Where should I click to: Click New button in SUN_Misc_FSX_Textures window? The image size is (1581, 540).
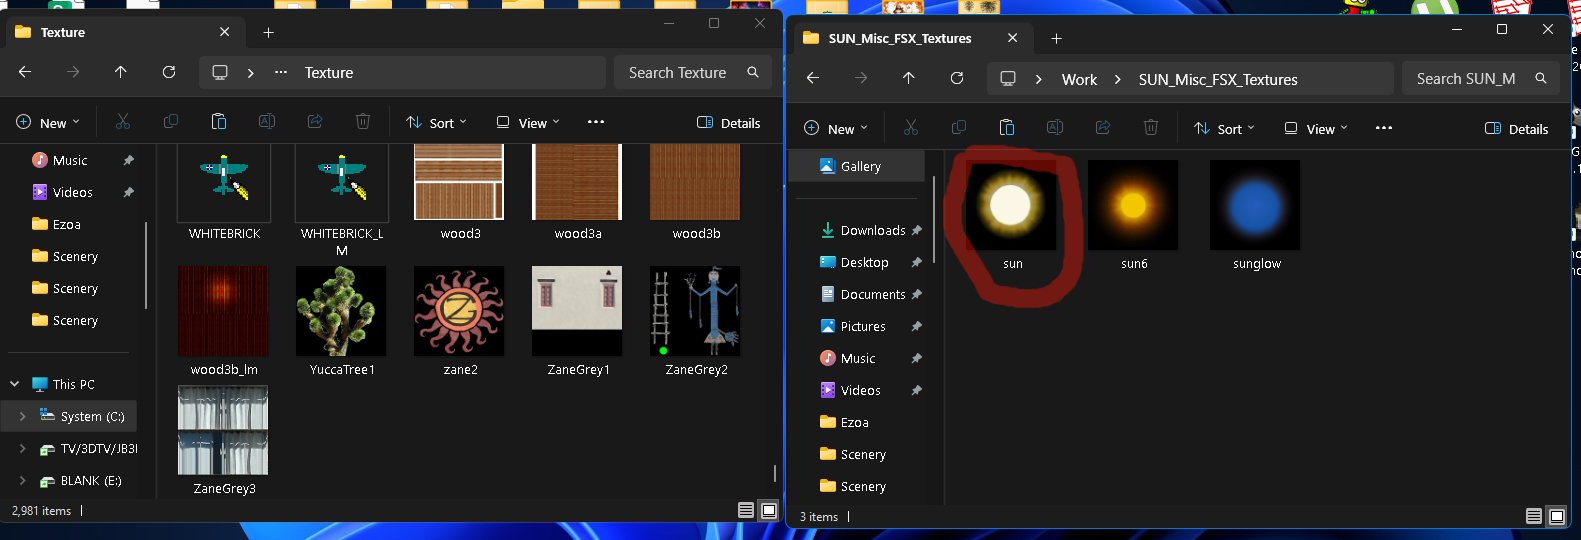coord(834,128)
